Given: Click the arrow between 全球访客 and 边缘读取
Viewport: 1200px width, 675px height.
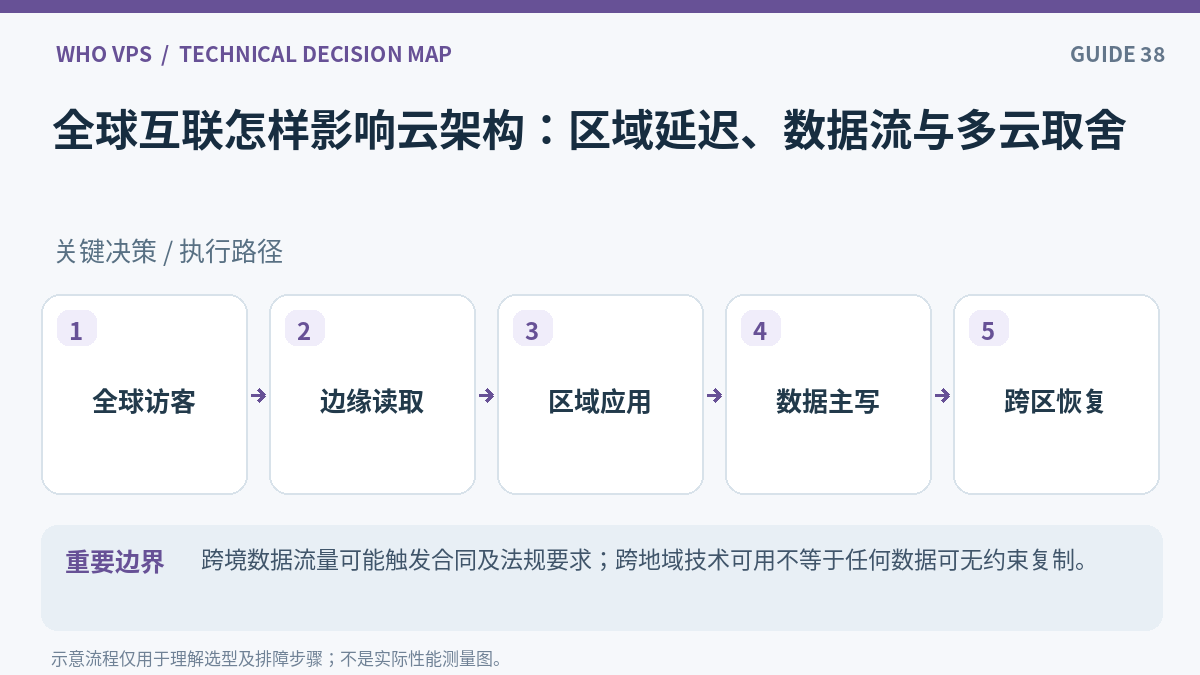Looking at the screenshot, I should coord(258,395).
